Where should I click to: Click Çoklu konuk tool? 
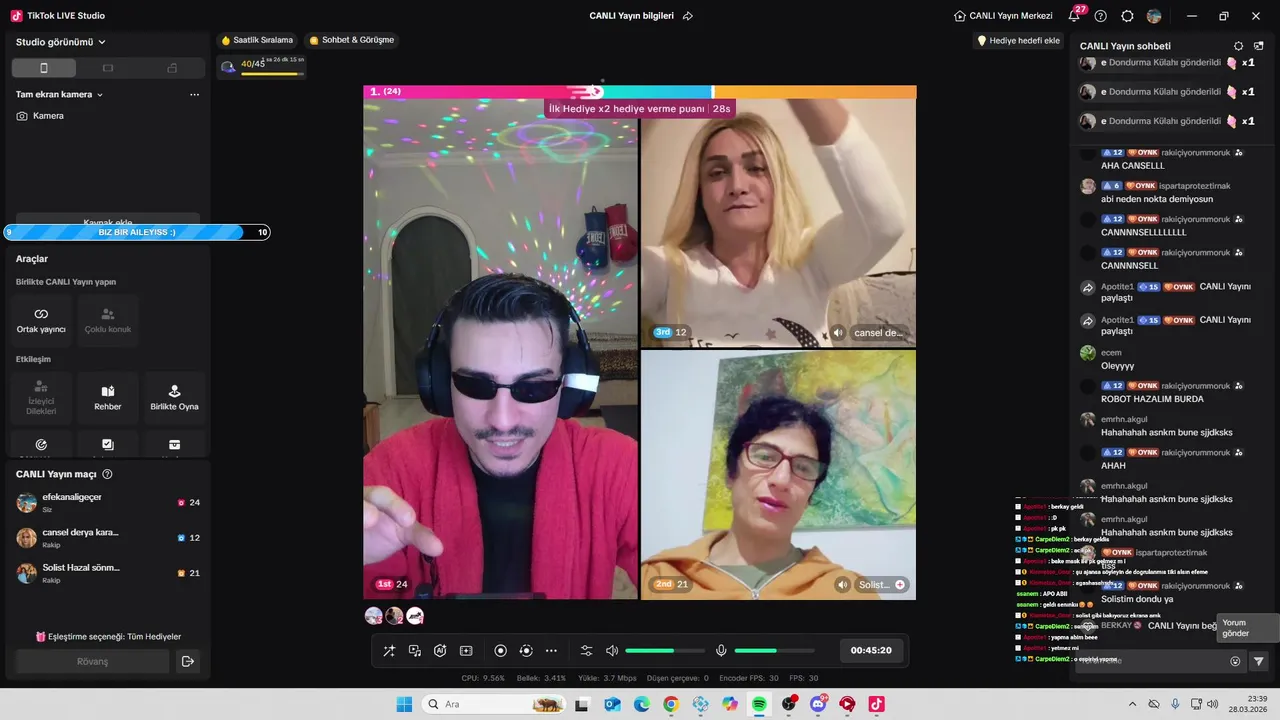pos(108,320)
